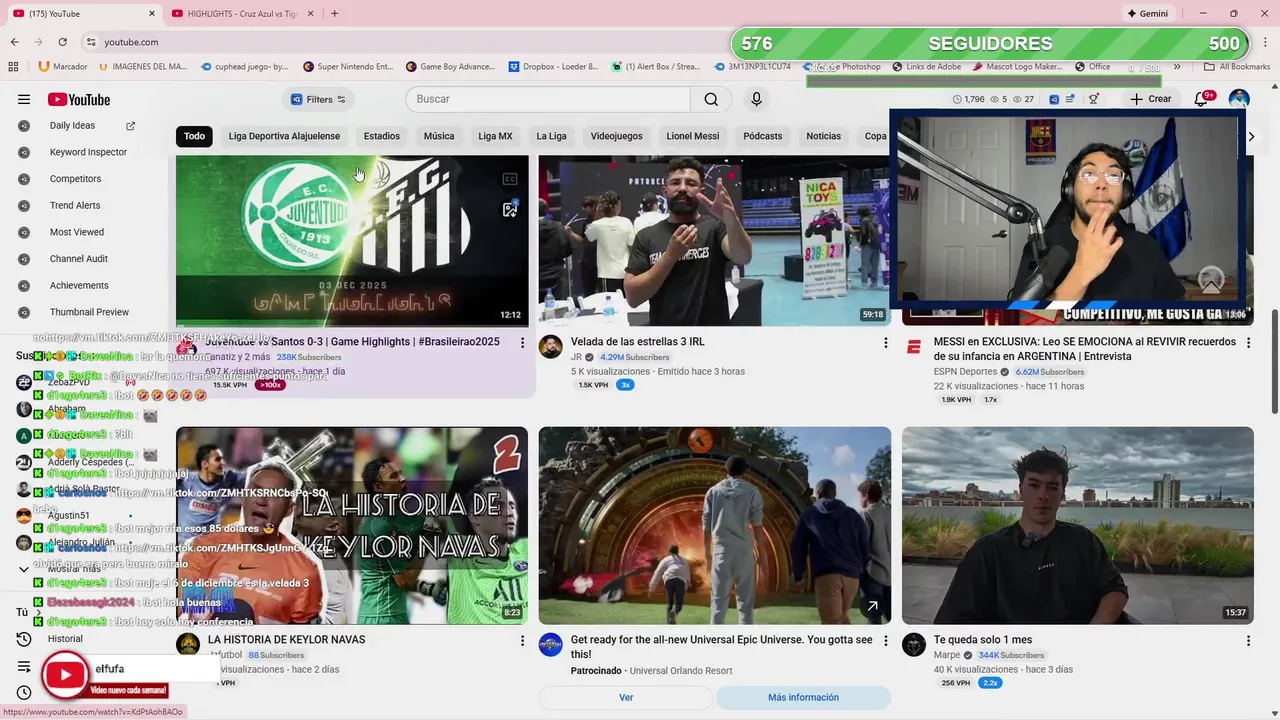The height and width of the screenshot is (720, 1280).
Task: Open JR channel avatar under Velada video
Action: [x=550, y=347]
